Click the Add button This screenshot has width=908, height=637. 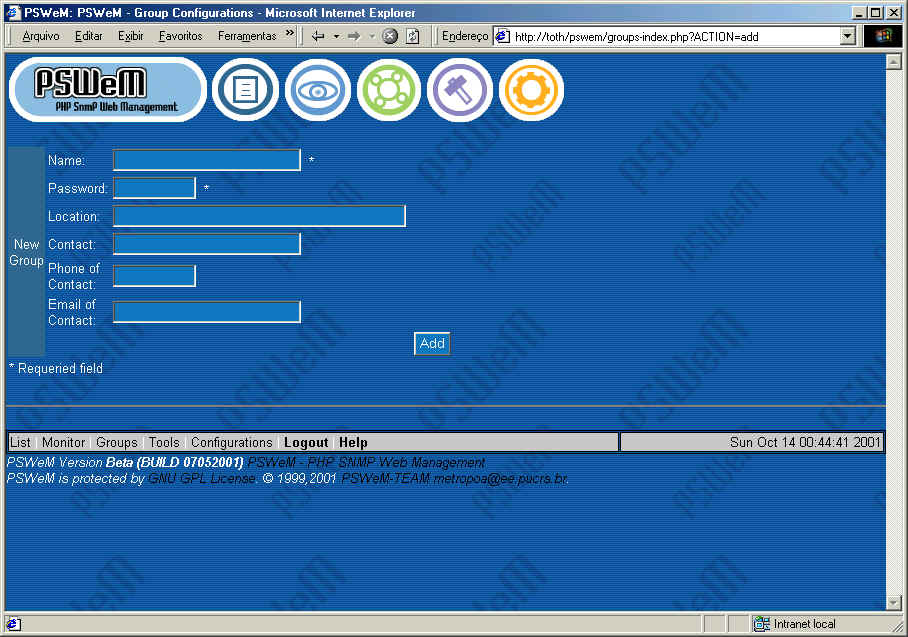tap(432, 343)
